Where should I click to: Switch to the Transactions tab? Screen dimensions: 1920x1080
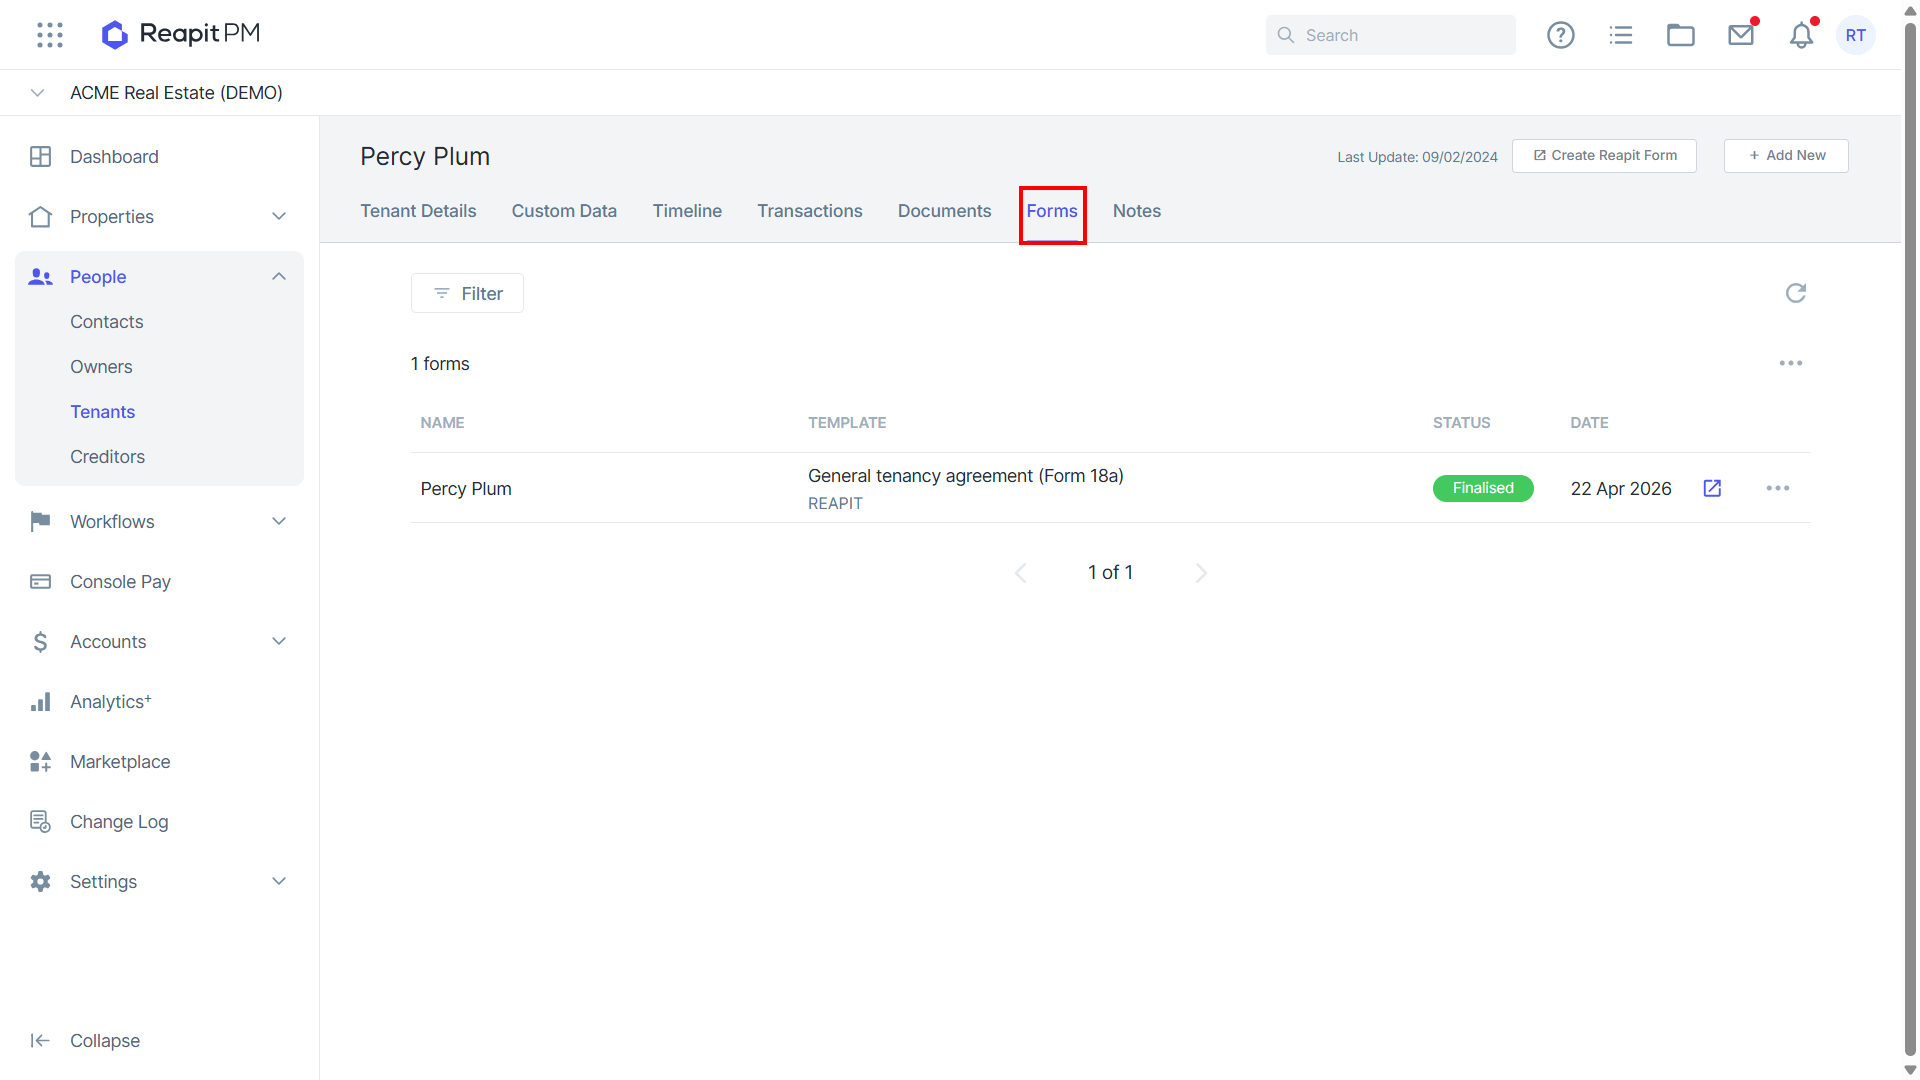[809, 211]
